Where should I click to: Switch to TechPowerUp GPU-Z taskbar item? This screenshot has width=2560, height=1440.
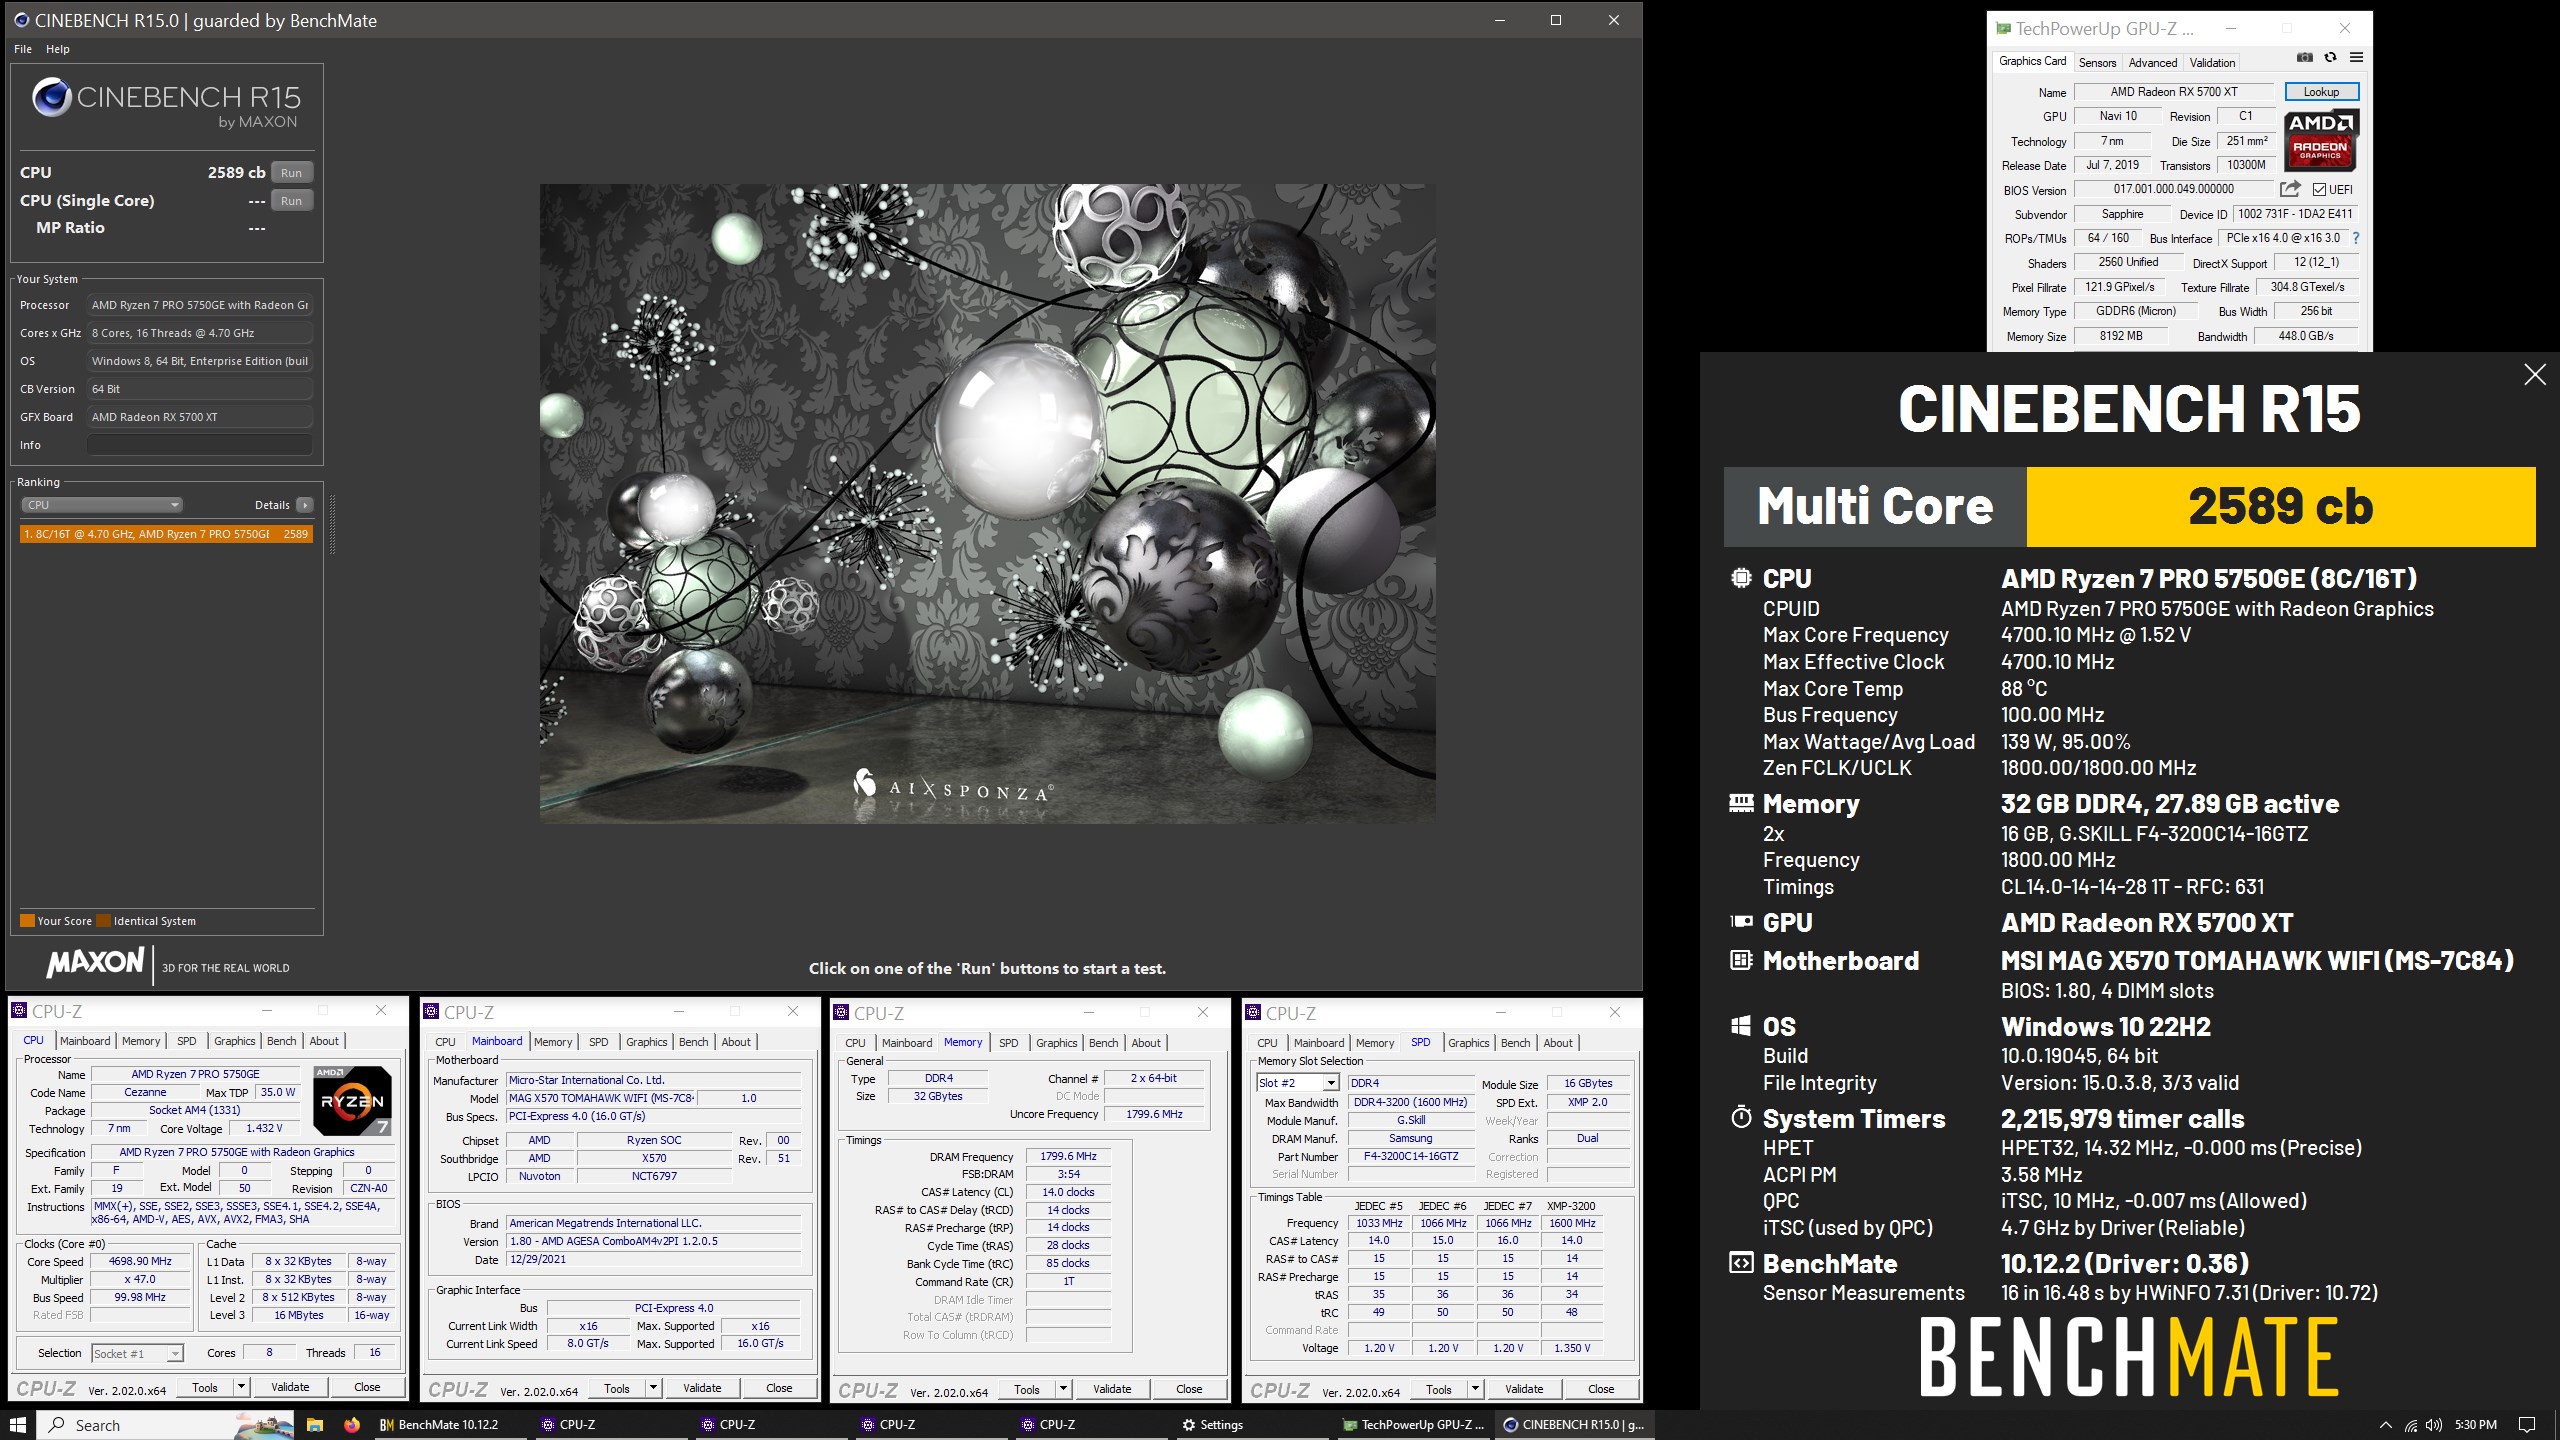pyautogui.click(x=1414, y=1425)
